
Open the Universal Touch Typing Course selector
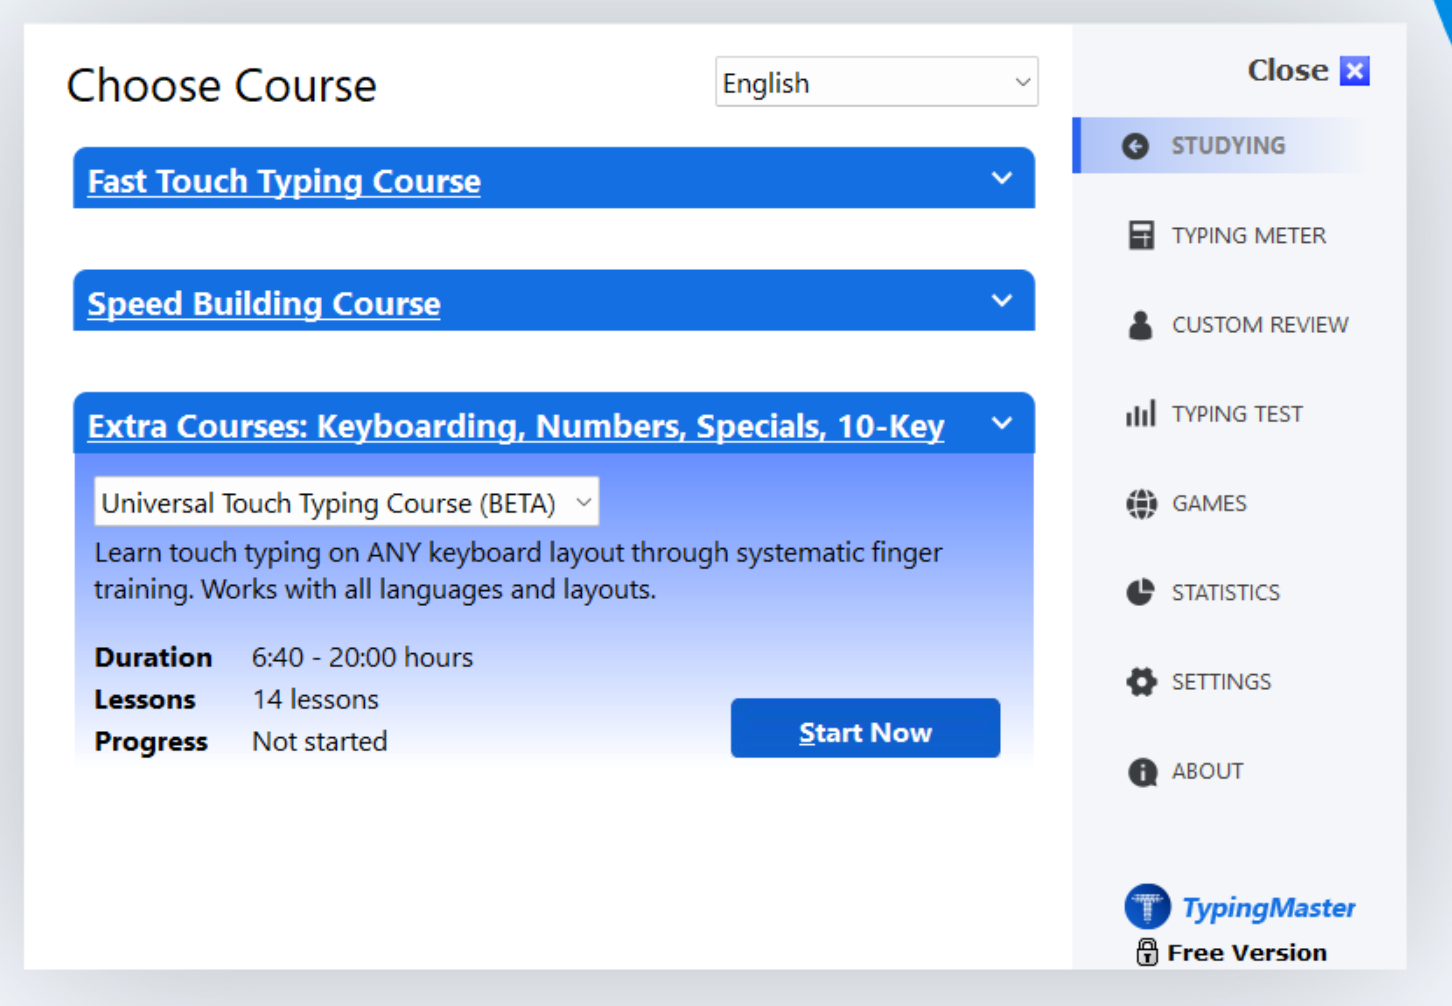coord(345,502)
